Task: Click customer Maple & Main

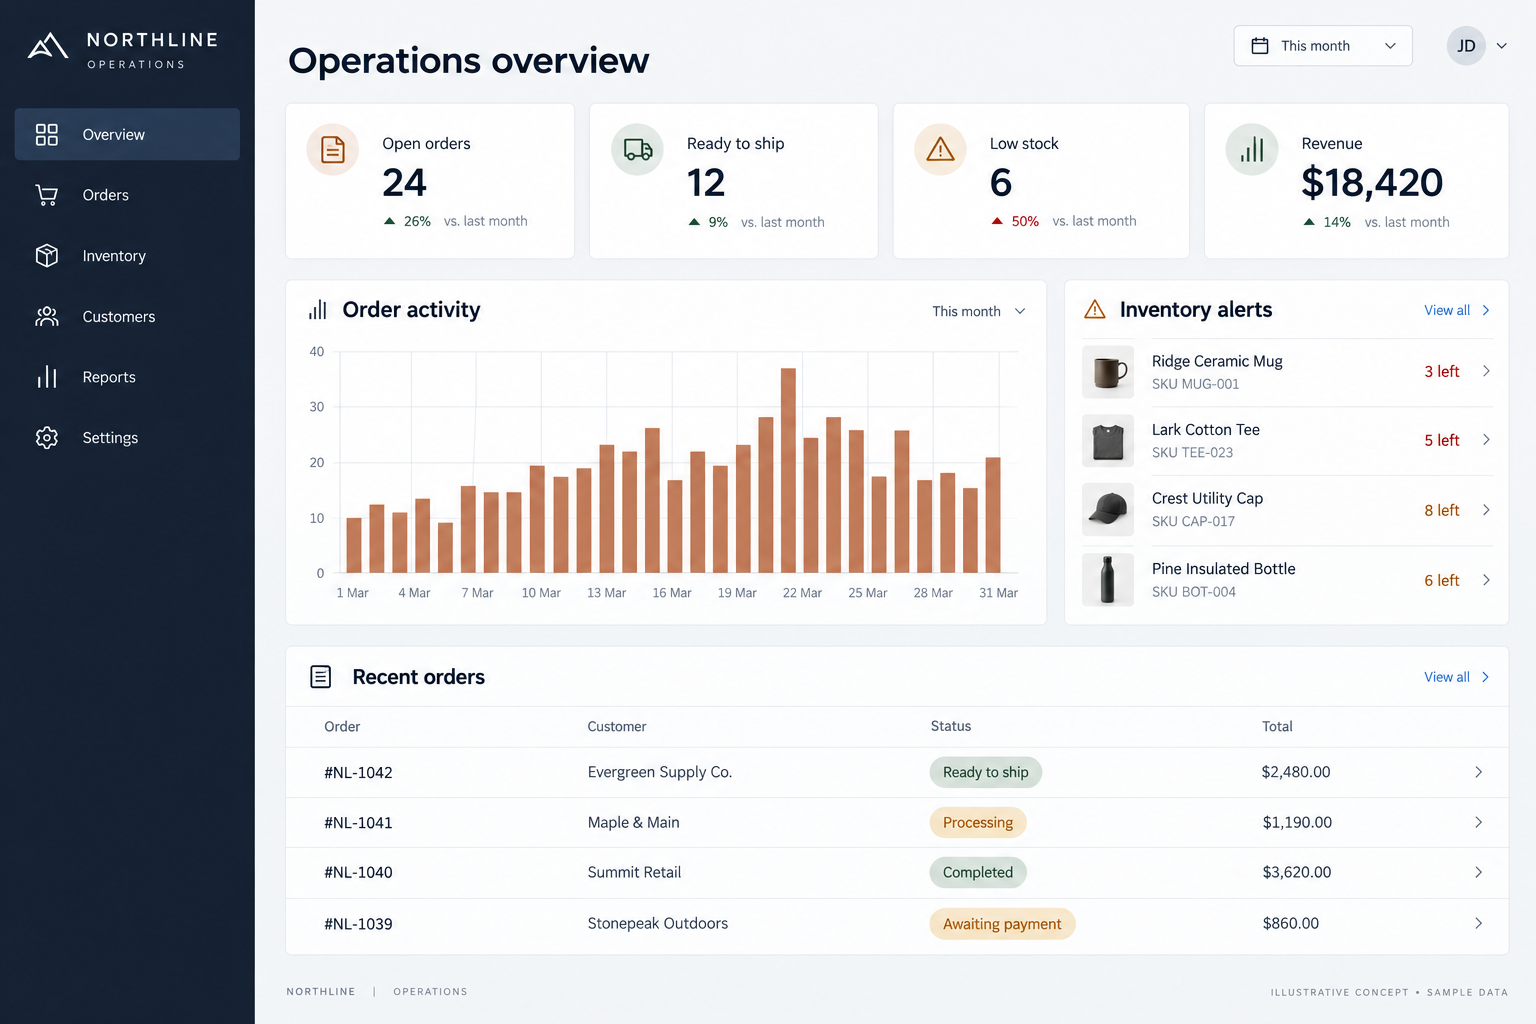Action: pyautogui.click(x=634, y=822)
